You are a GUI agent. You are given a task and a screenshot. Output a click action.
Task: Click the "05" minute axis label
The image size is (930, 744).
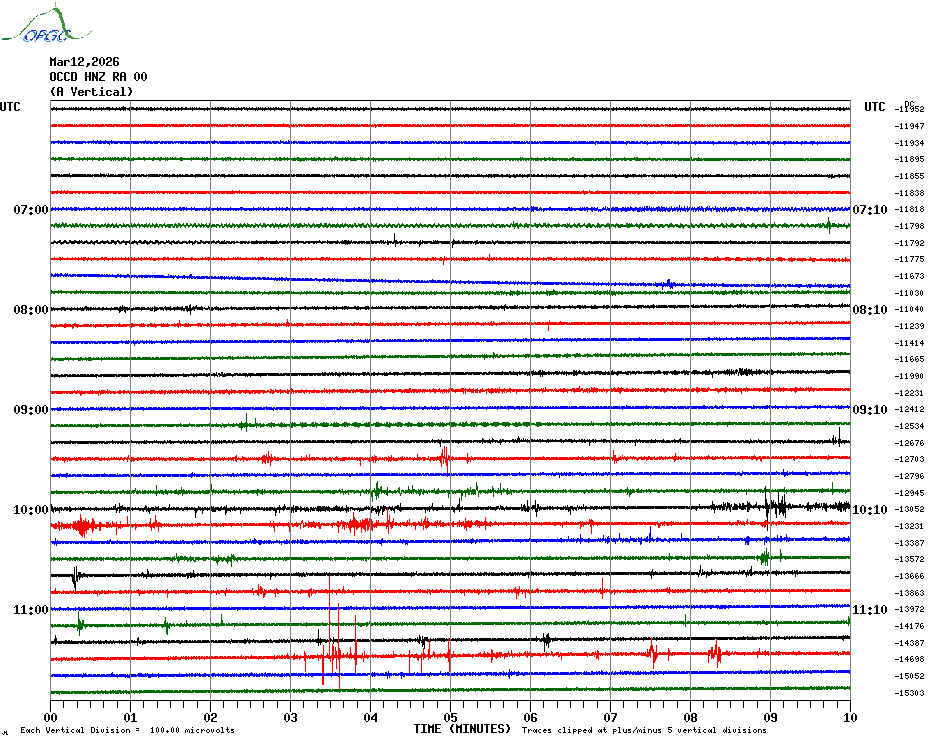pyautogui.click(x=450, y=717)
